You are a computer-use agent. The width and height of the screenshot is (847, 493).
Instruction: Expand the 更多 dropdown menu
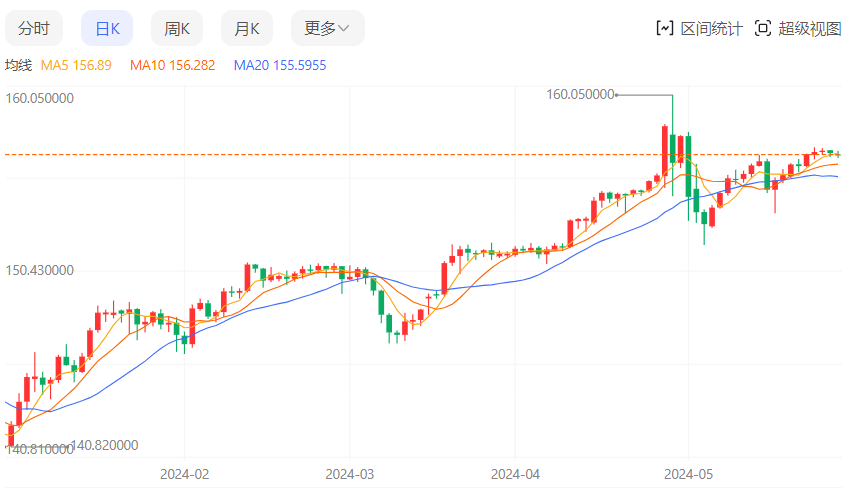click(320, 28)
